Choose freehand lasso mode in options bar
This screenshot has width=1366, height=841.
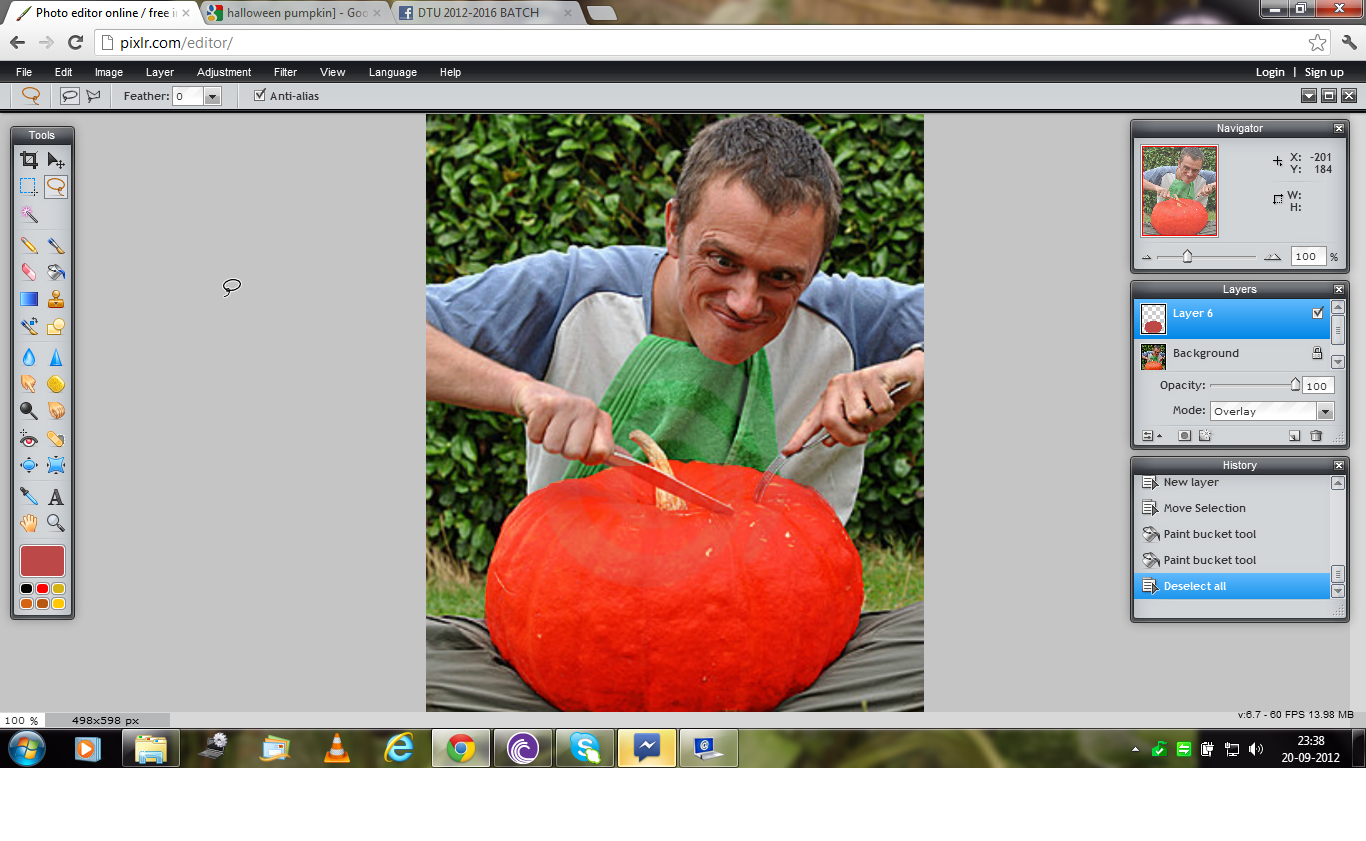tap(70, 96)
